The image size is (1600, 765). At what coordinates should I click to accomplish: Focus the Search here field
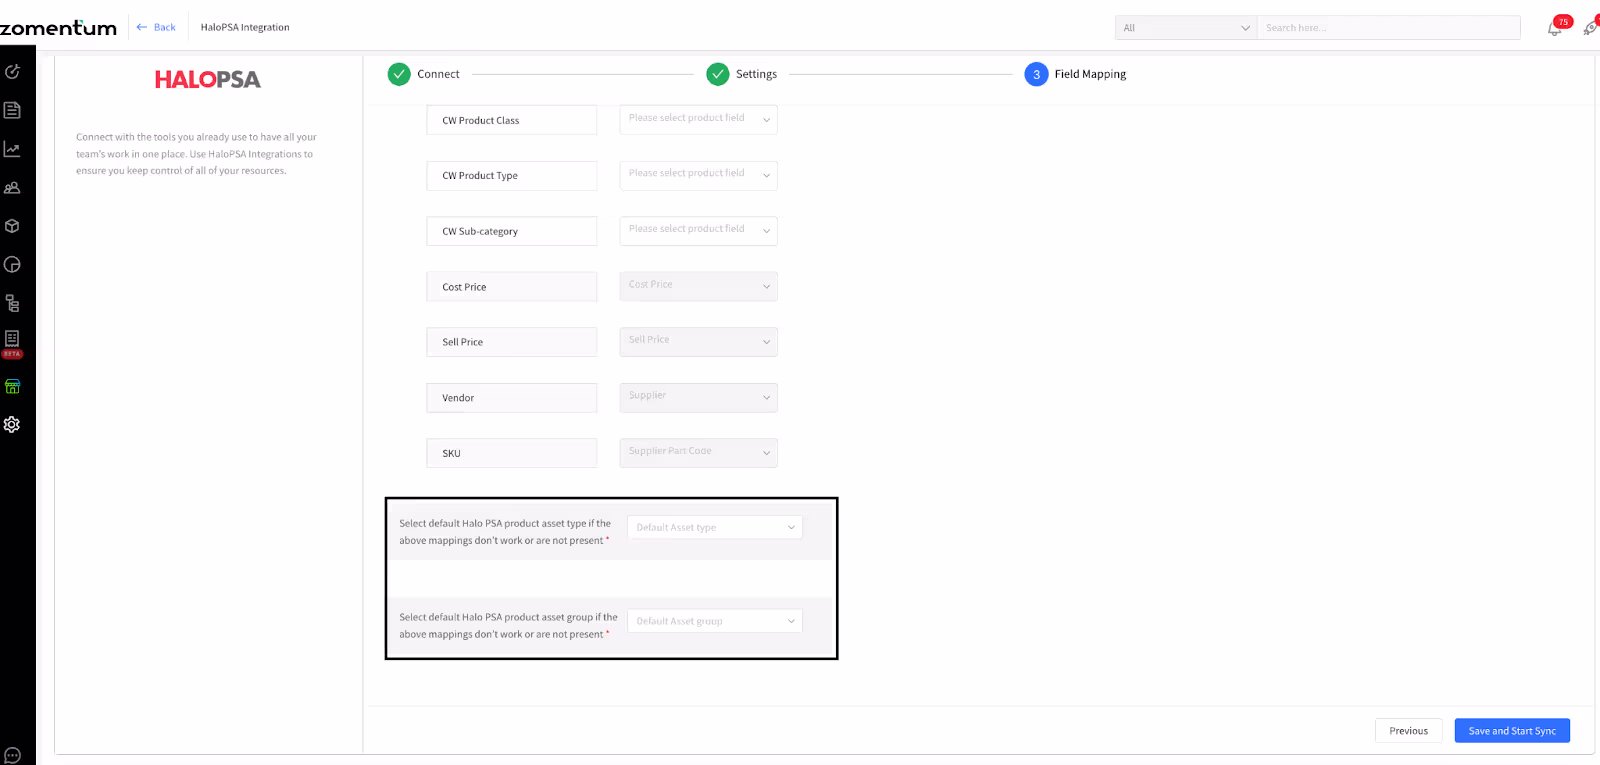(x=1389, y=28)
